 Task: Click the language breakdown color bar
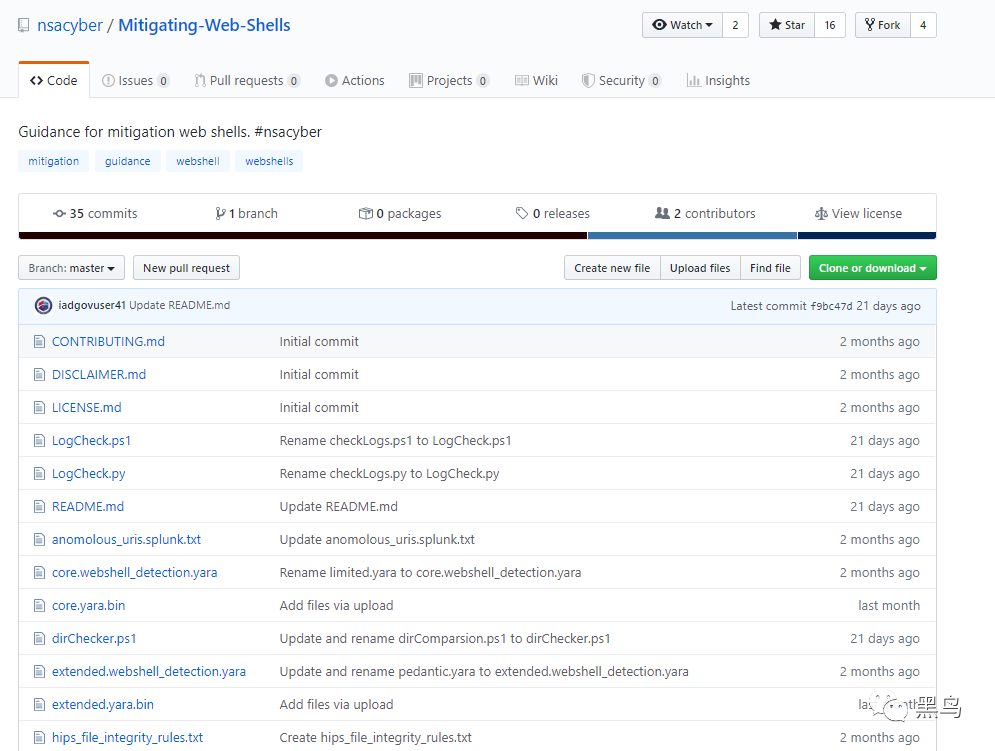[477, 236]
